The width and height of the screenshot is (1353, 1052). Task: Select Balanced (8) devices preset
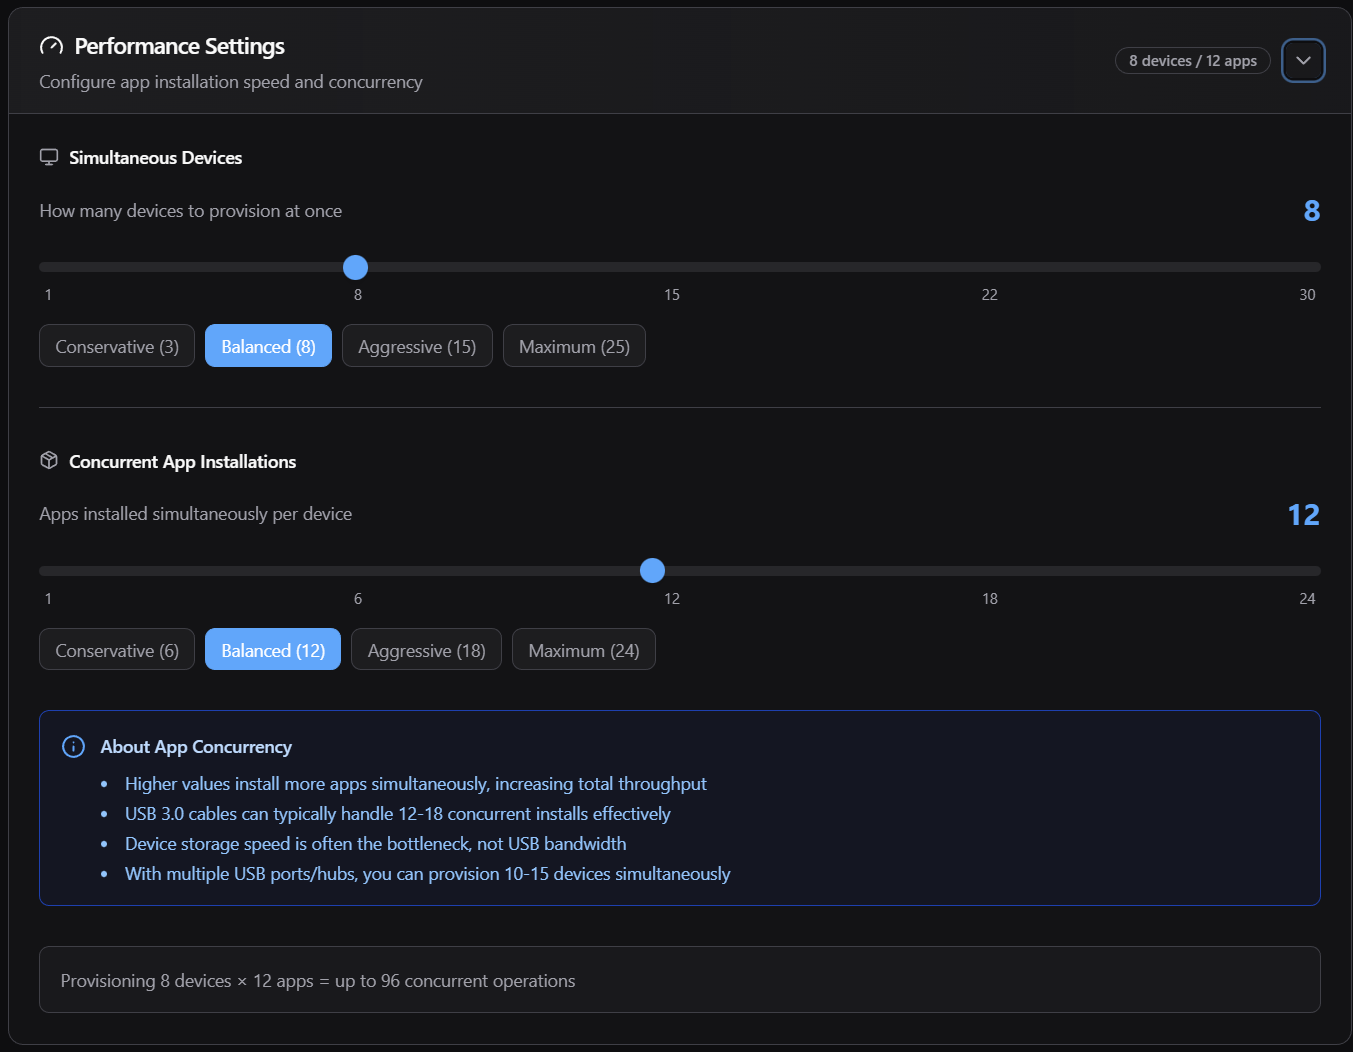tap(268, 346)
